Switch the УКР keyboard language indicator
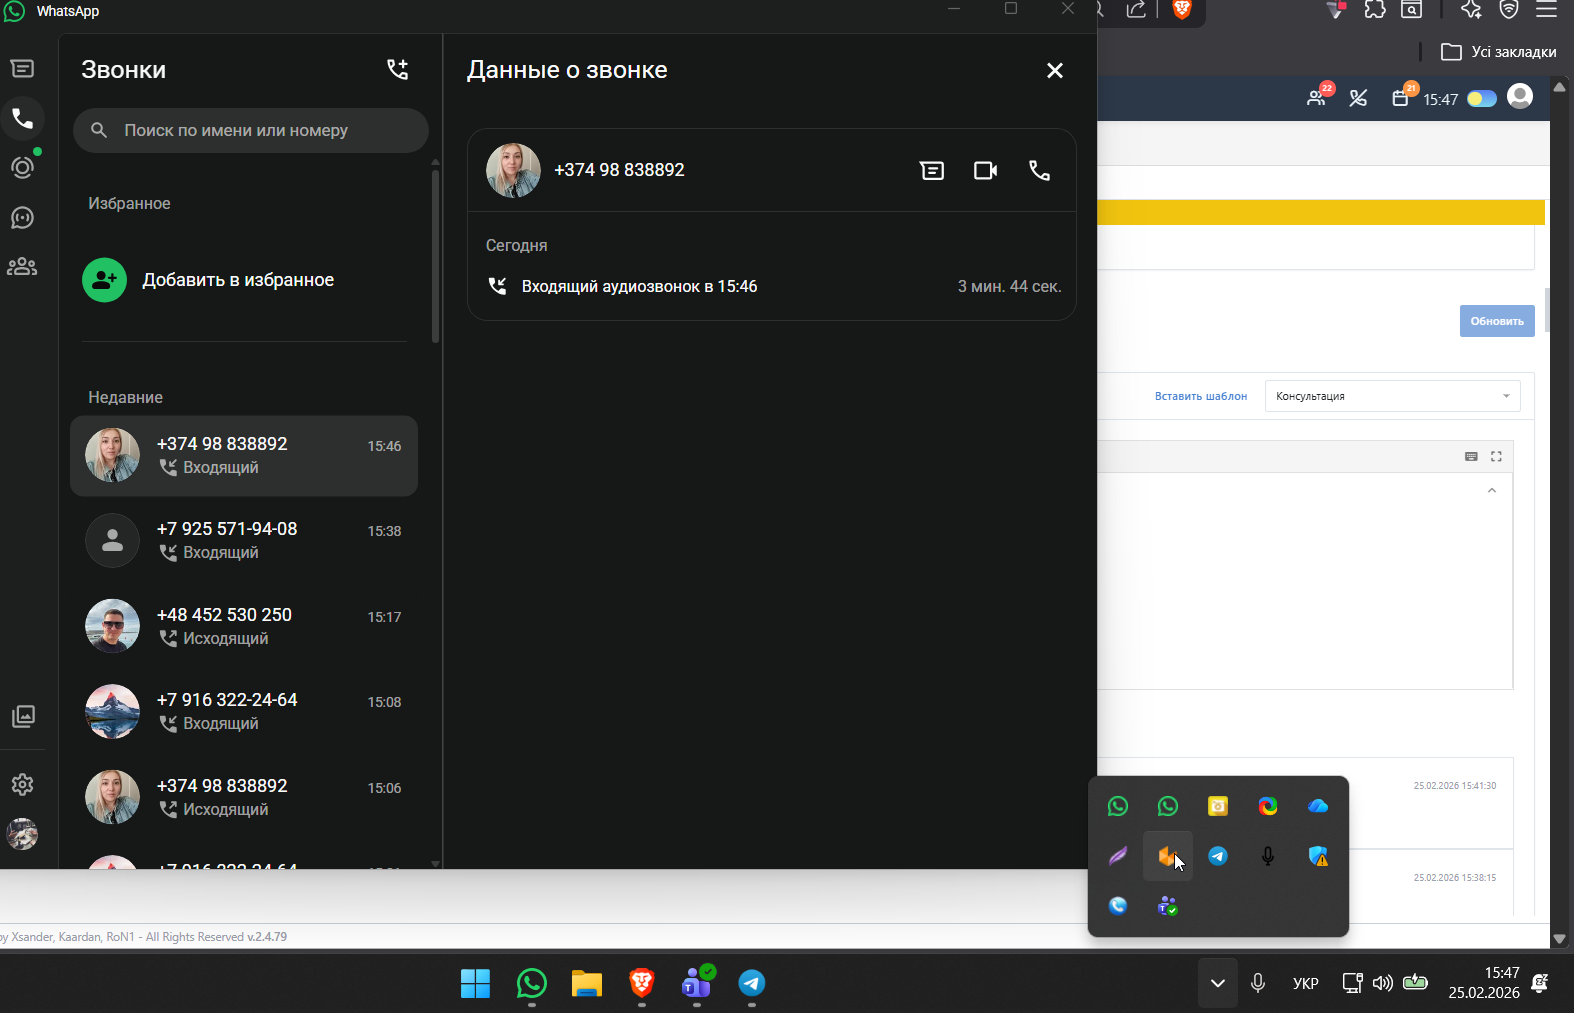1574x1013 pixels. pos(1305,983)
